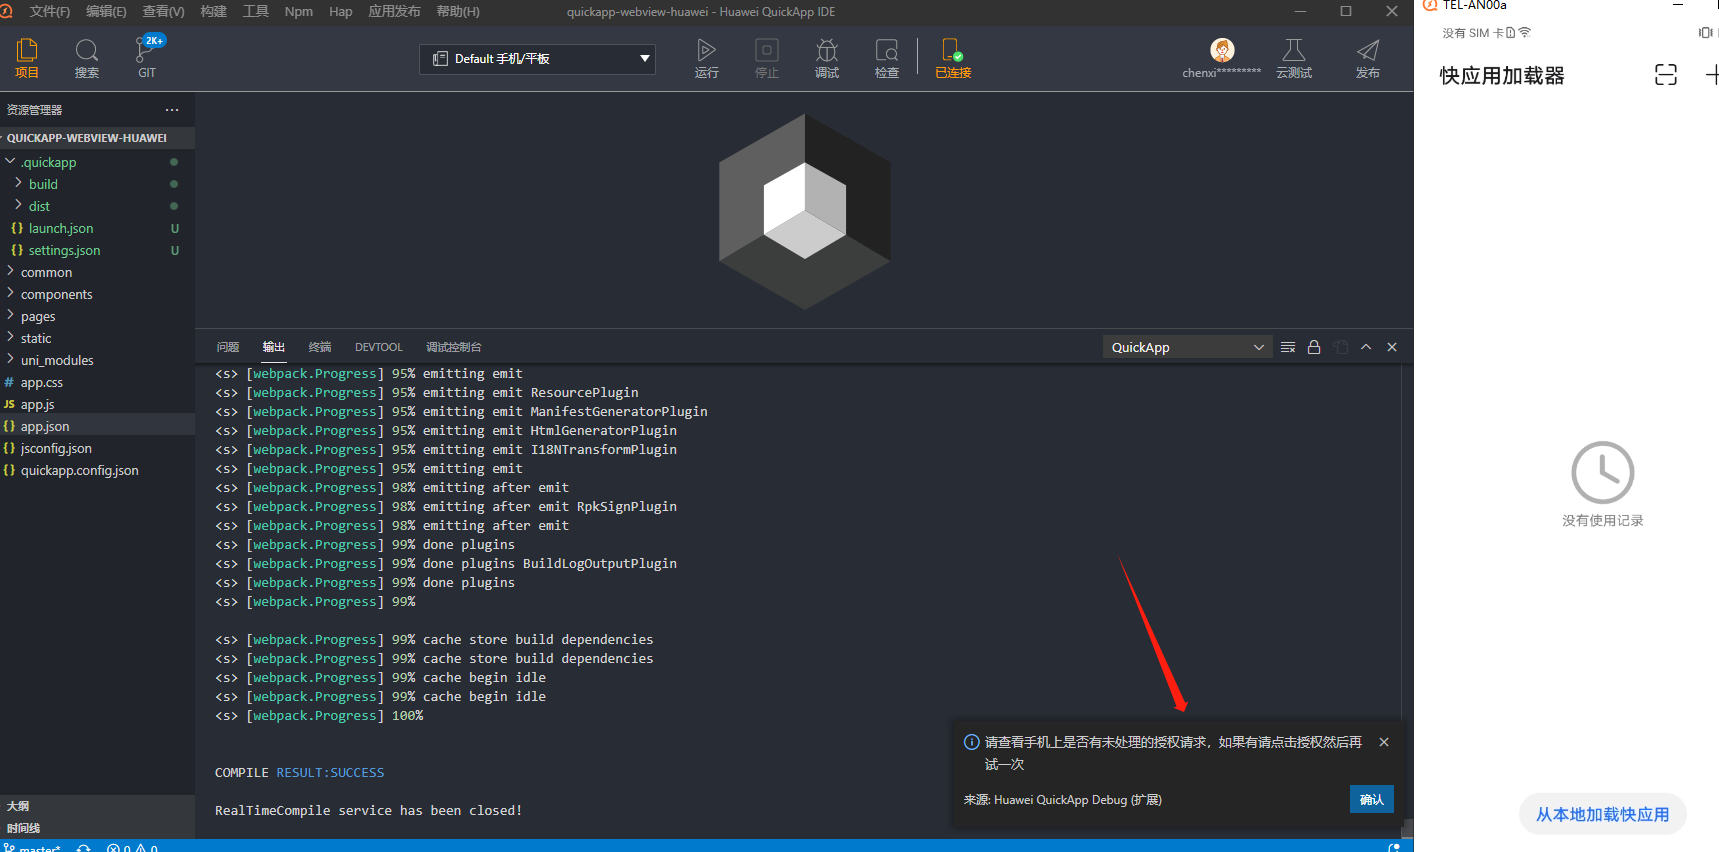Switch to the DEVTOOL tab
Screen dimensions: 1719x852
tap(379, 347)
